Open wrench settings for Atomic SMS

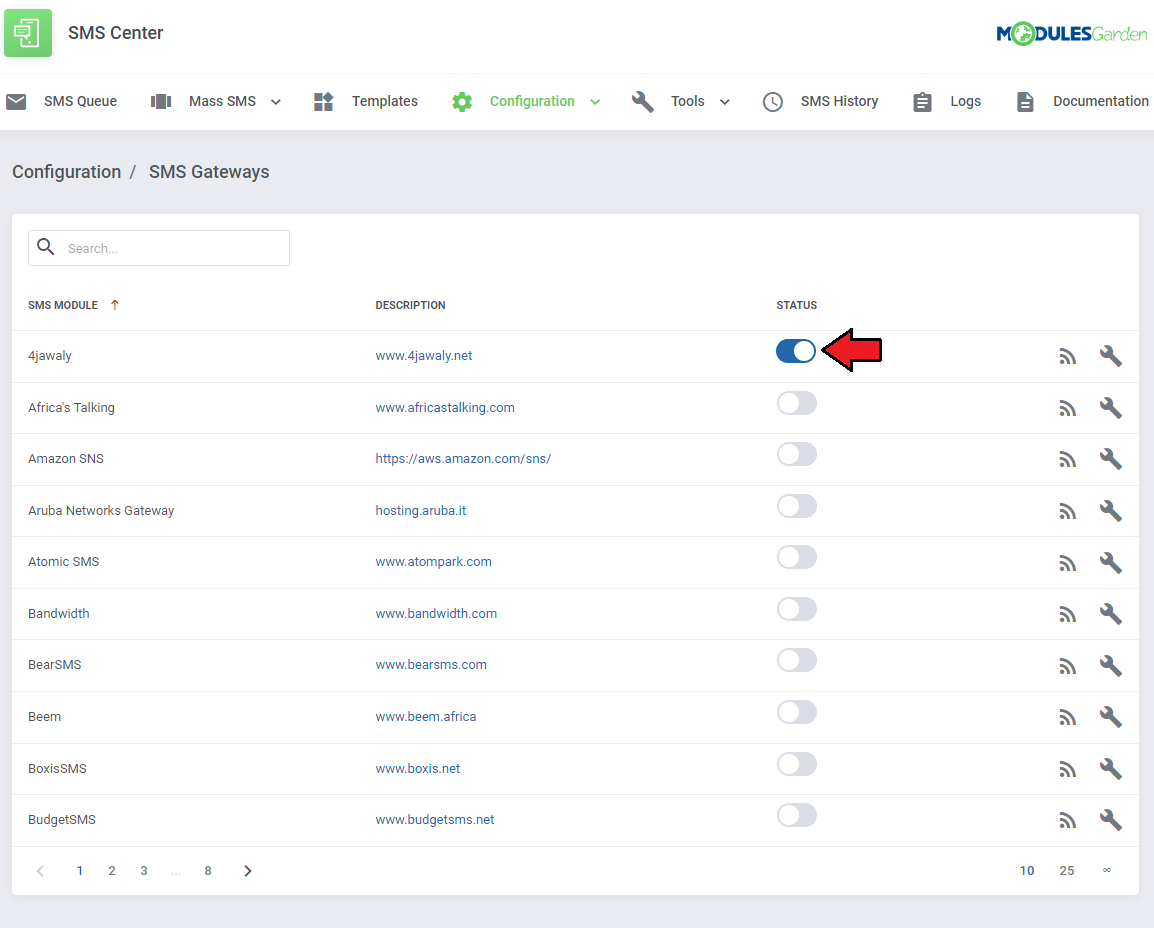(1111, 563)
